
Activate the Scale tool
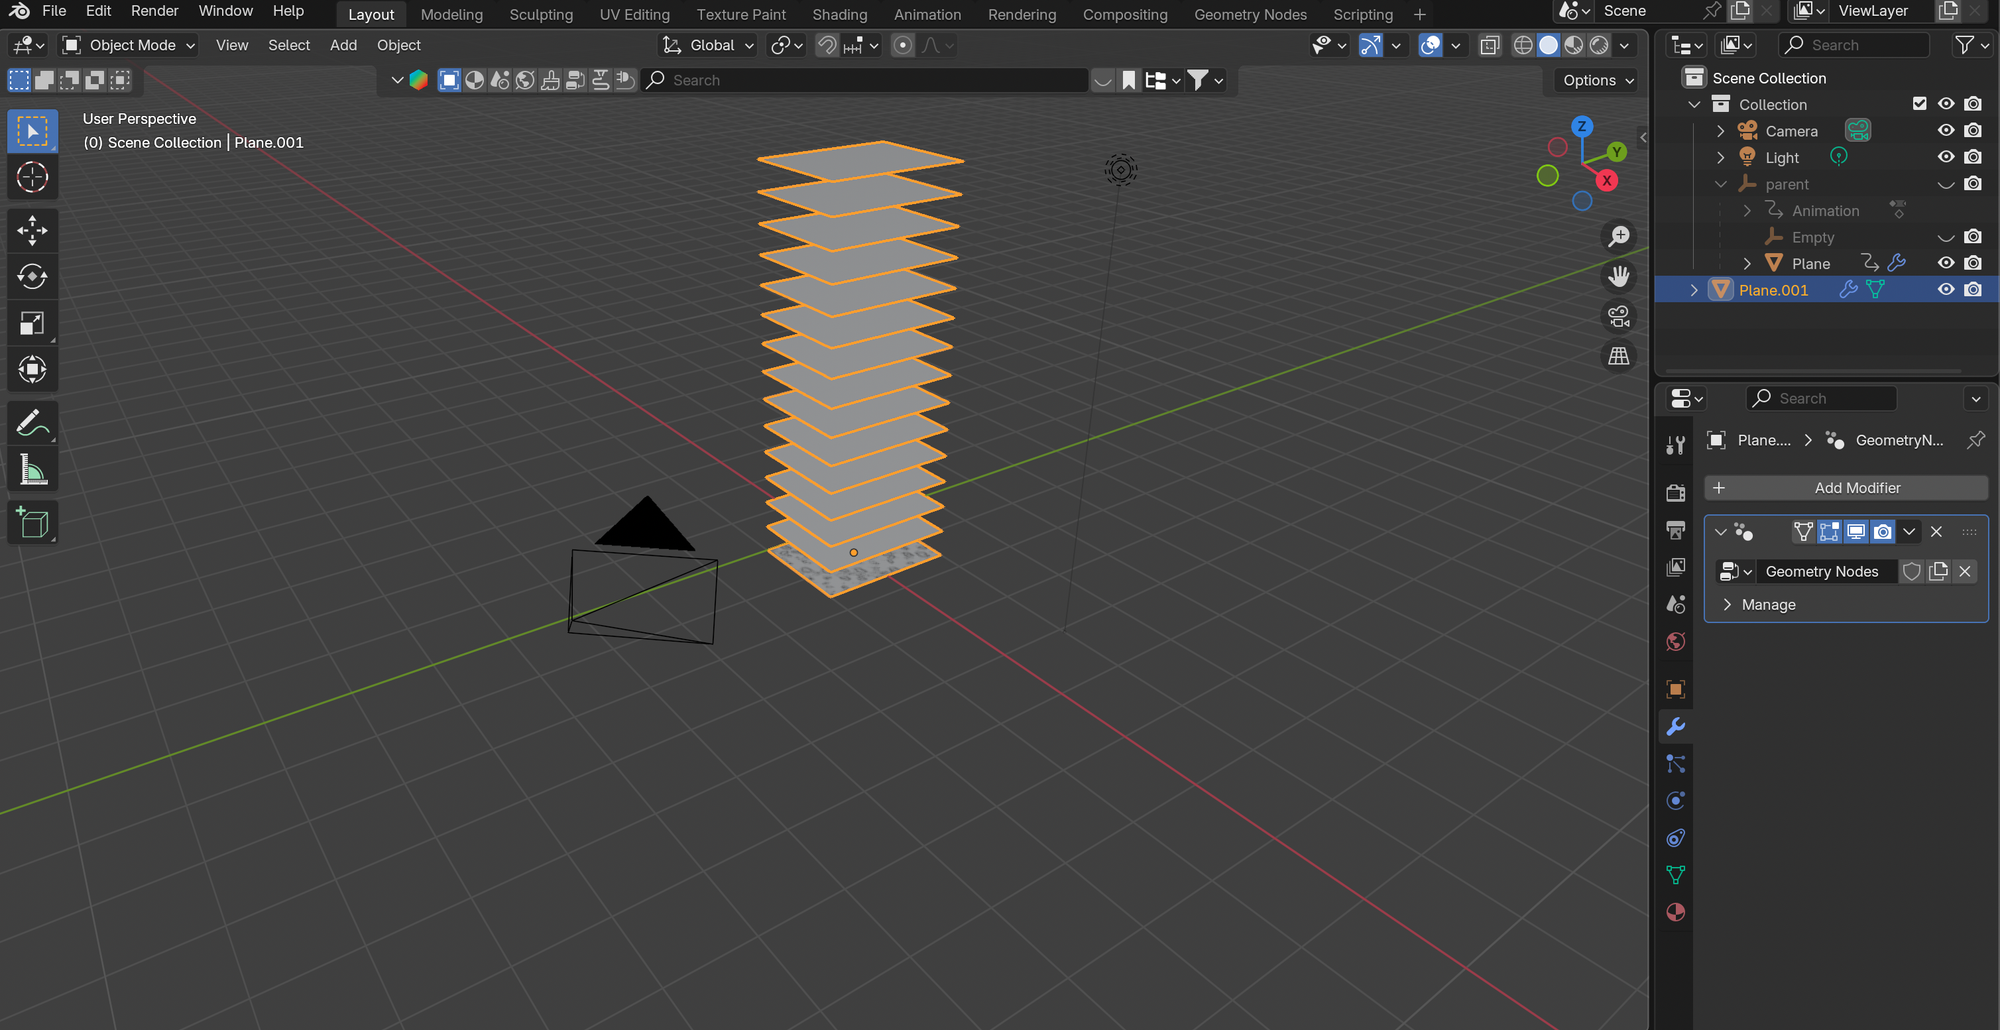coord(32,323)
